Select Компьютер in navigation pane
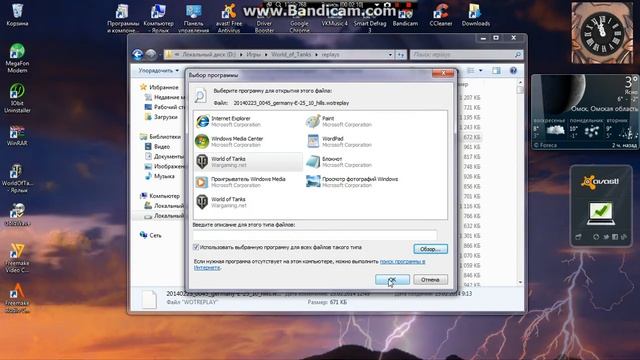Viewport: 640px width, 360px height. click(x=160, y=196)
